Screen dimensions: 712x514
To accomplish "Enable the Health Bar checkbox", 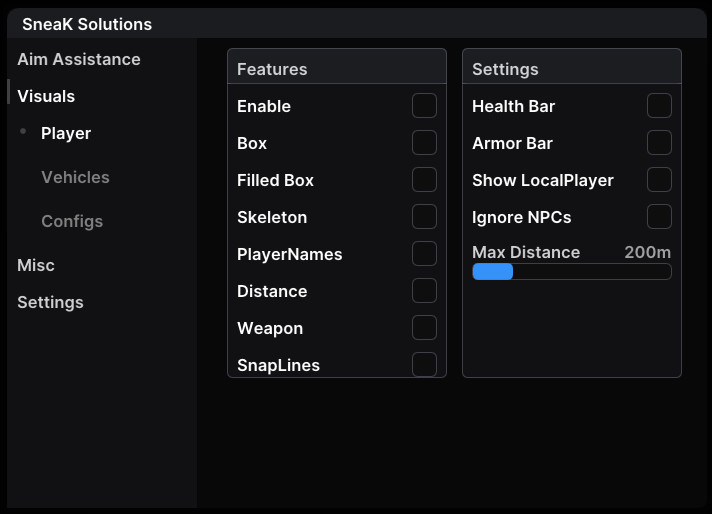I will 659,106.
